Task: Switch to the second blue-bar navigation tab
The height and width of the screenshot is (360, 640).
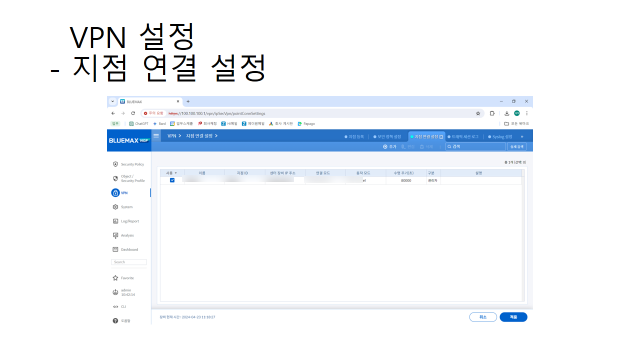Action: click(x=387, y=137)
